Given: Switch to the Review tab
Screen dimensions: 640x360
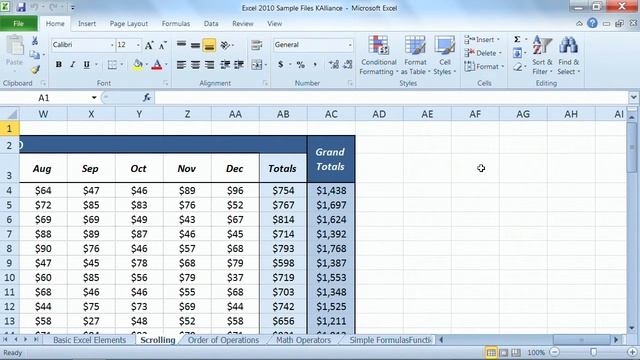Looking at the screenshot, I should tap(242, 24).
